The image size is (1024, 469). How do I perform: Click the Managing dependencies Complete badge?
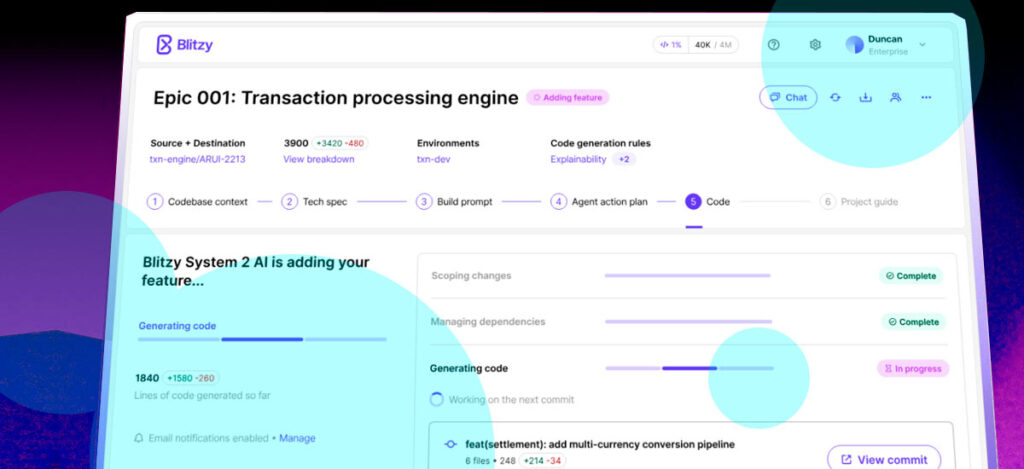913,322
